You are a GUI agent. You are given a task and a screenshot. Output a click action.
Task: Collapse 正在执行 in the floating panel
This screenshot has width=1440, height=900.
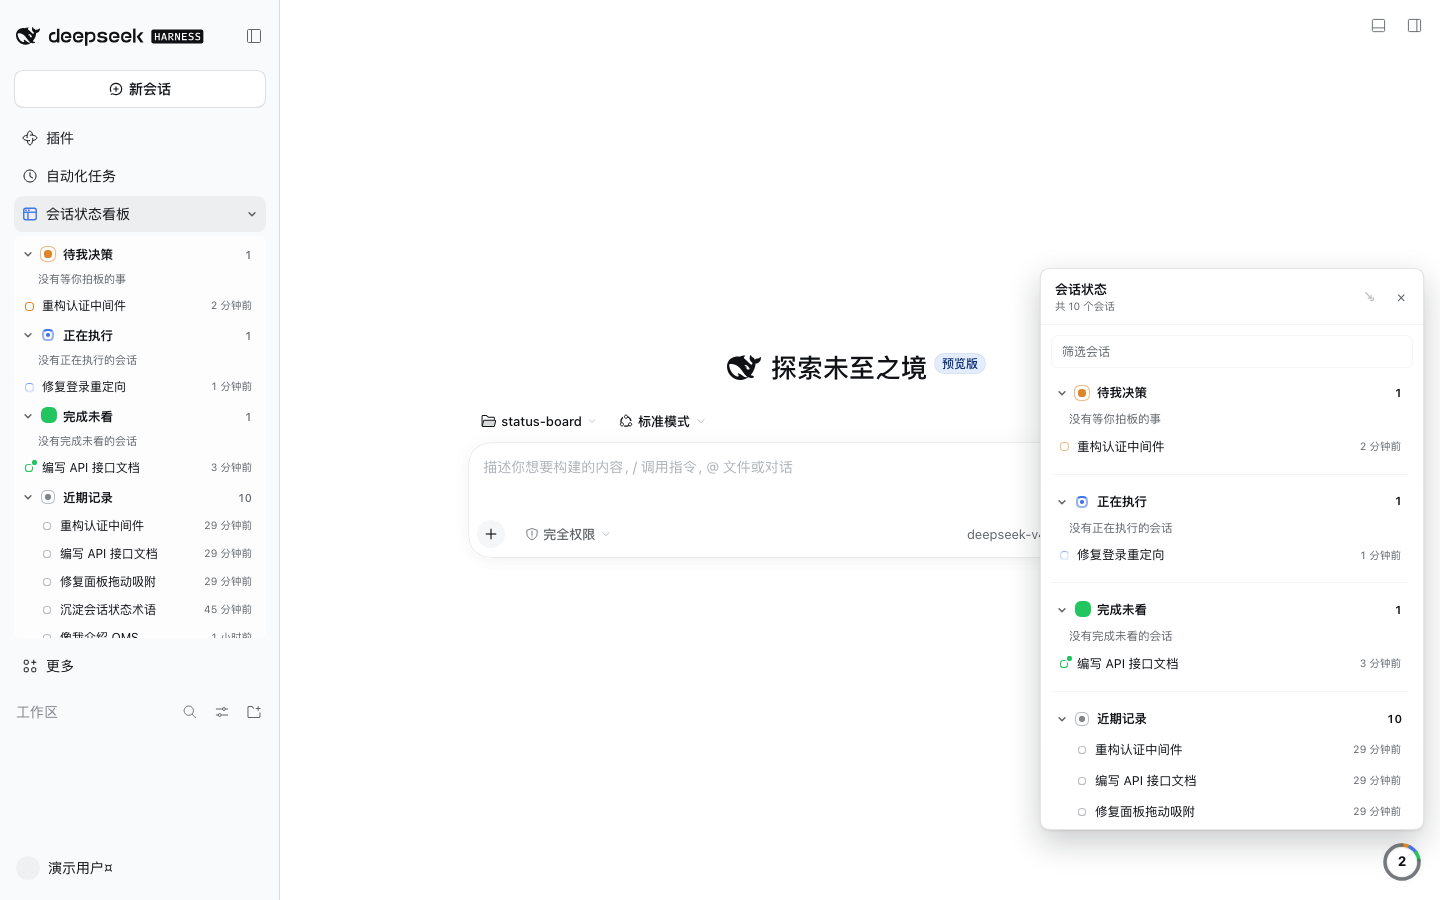[x=1062, y=502]
